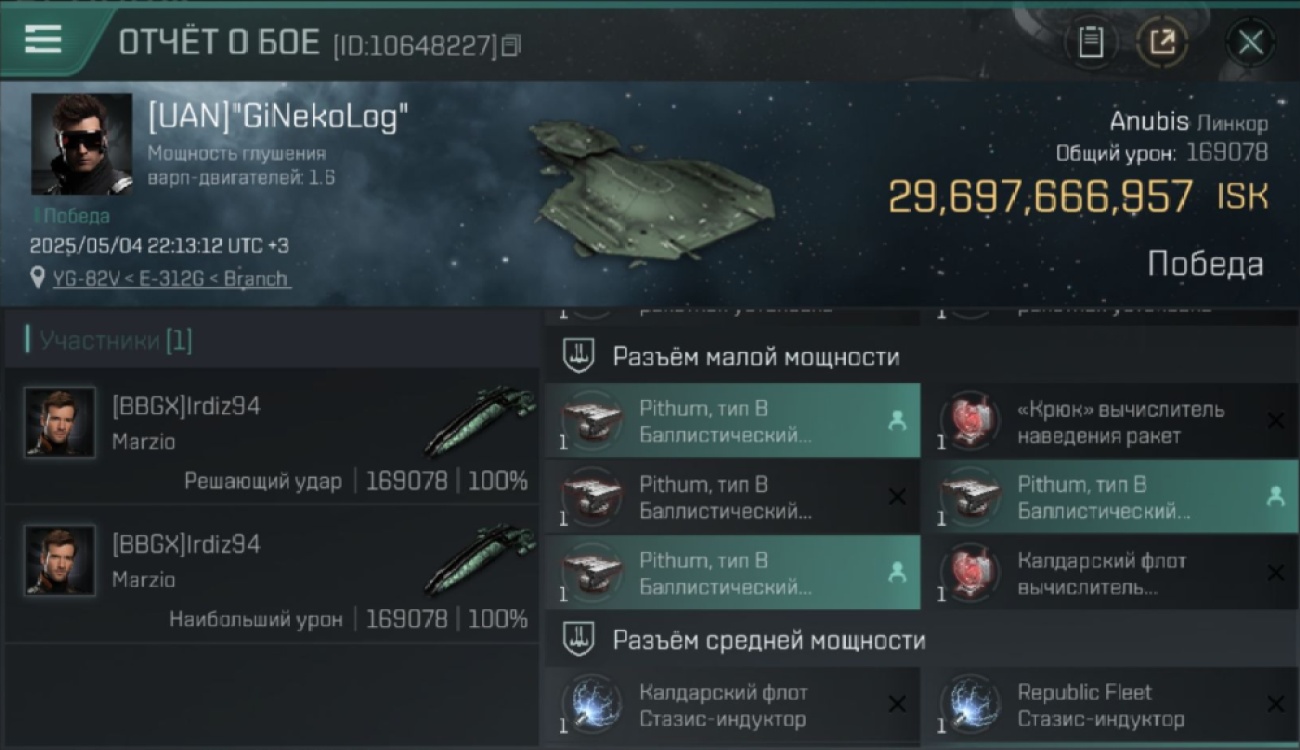This screenshot has width=1300, height=750.
Task: View the Marzio ship icon for the final blow
Action: tap(474, 421)
